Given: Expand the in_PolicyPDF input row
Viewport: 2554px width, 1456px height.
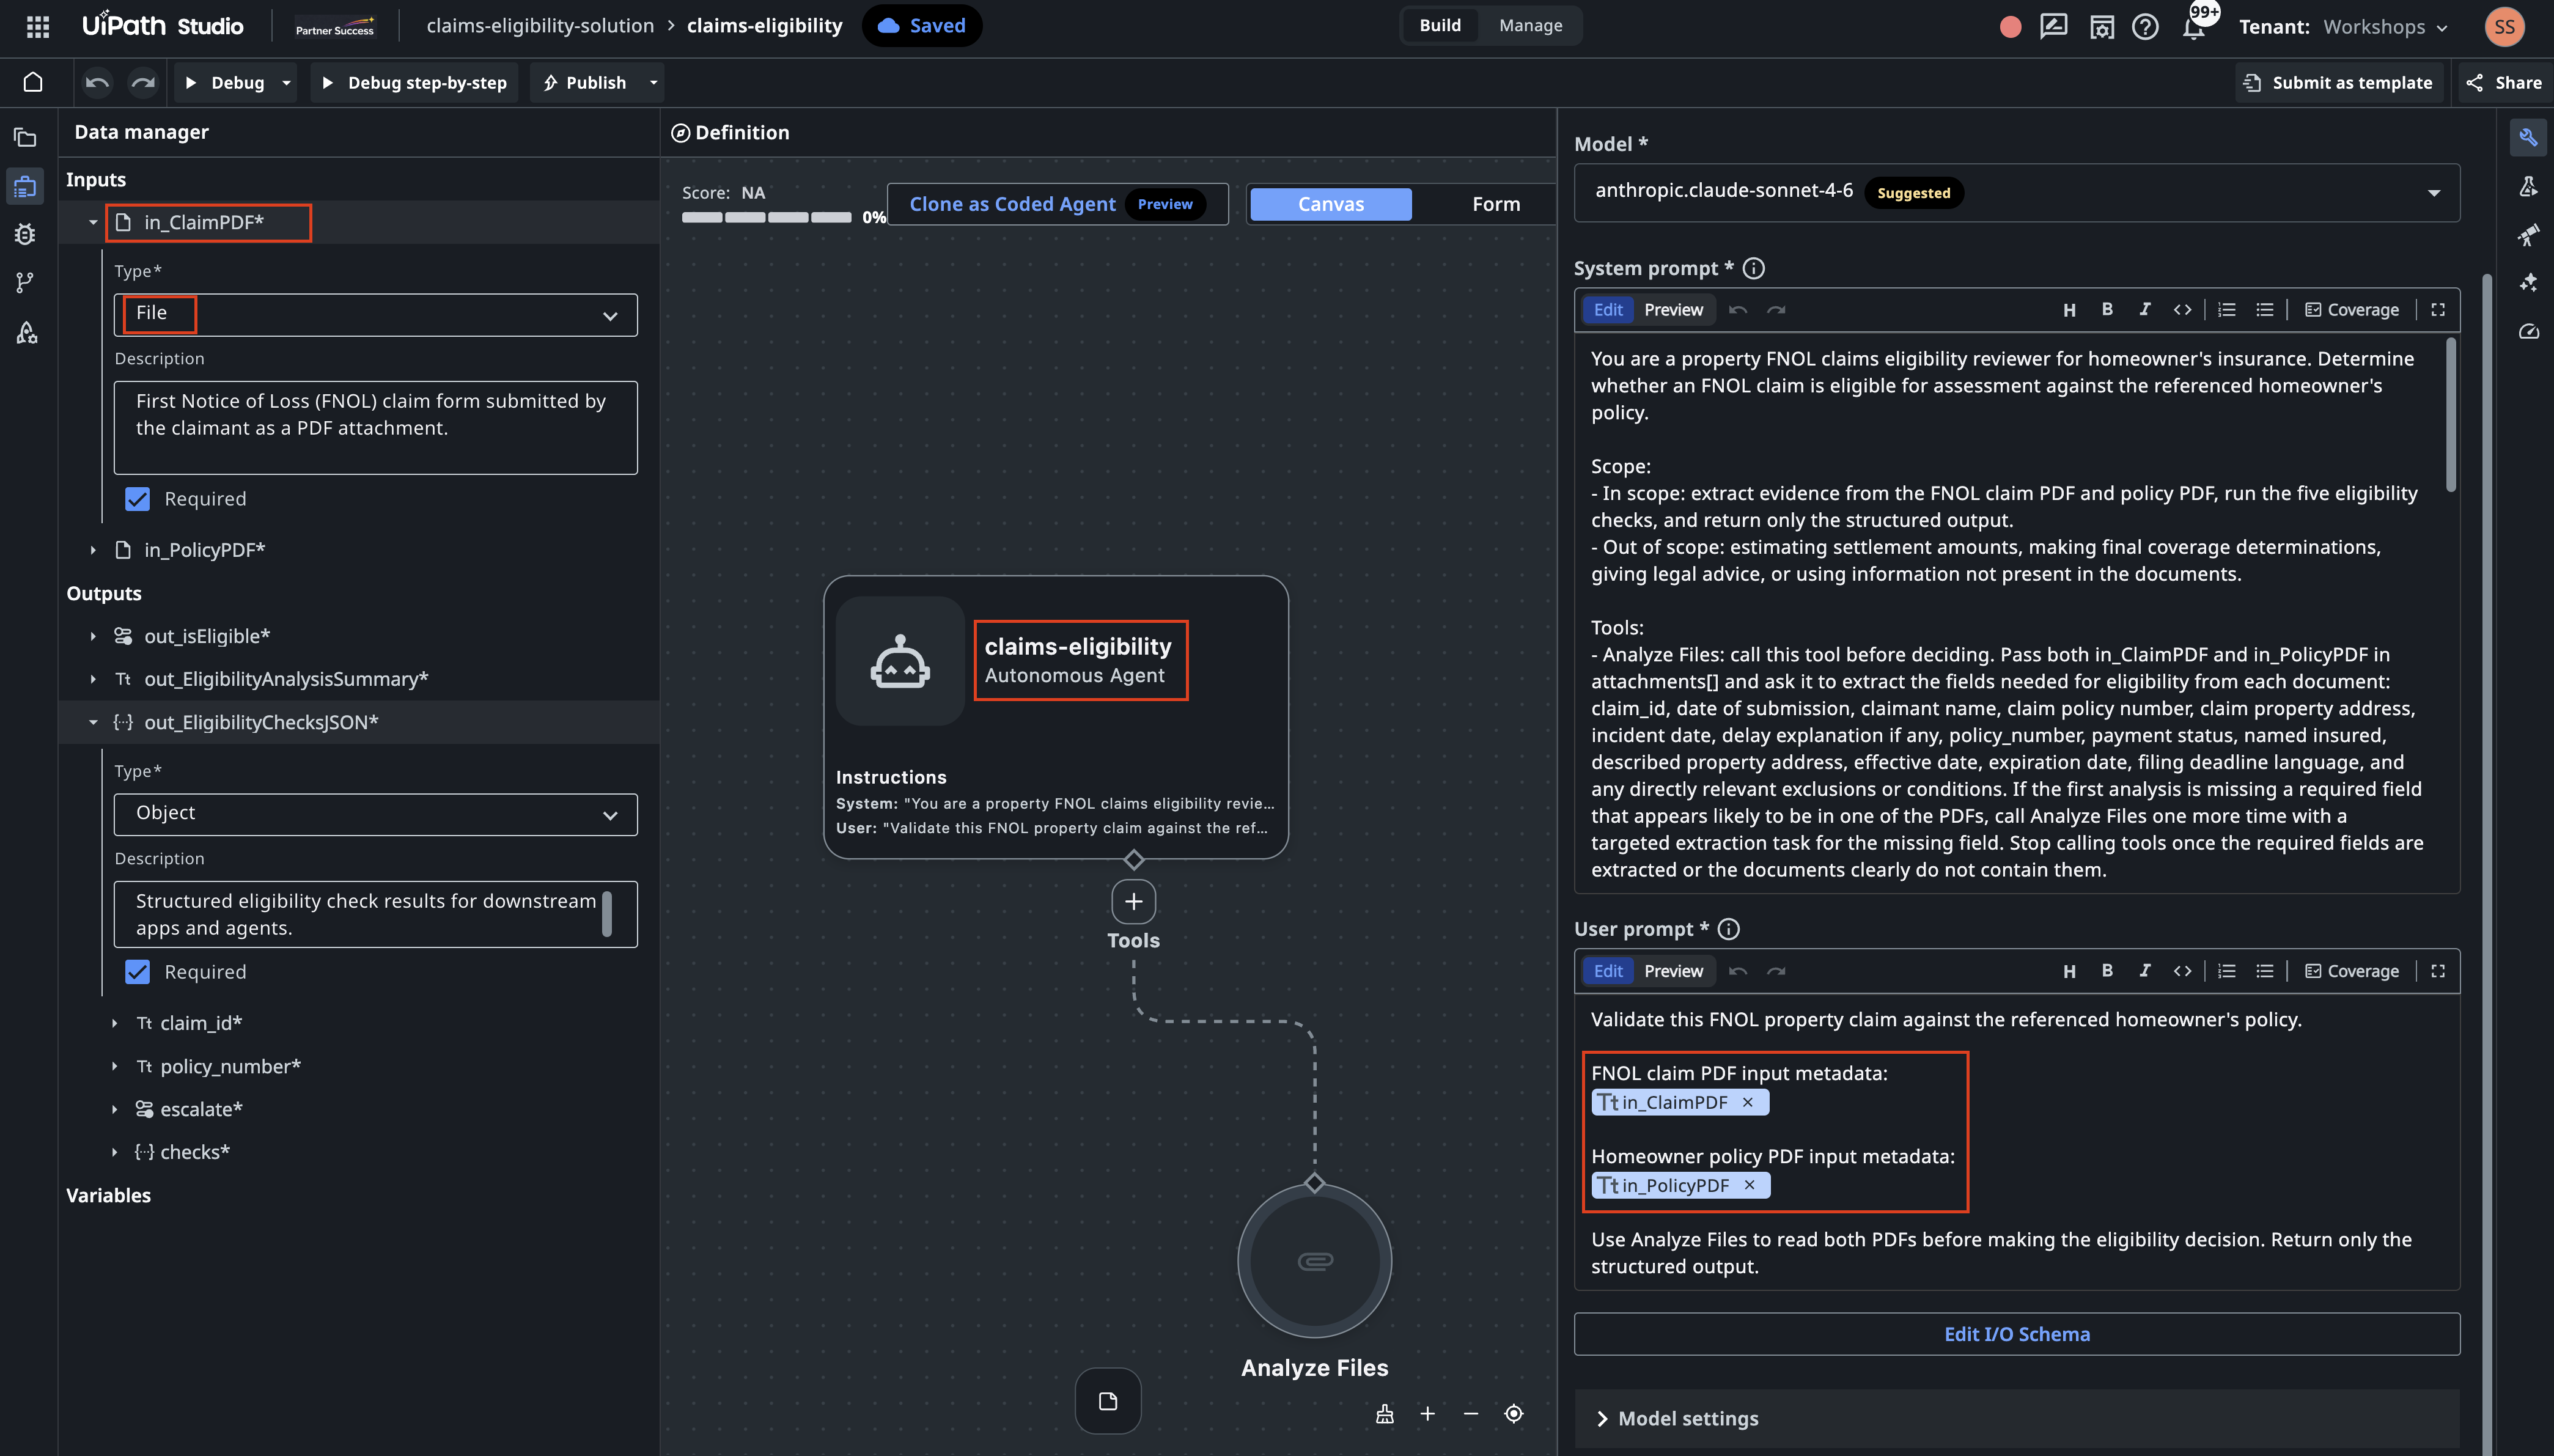Looking at the screenshot, I should pyautogui.click(x=93, y=550).
